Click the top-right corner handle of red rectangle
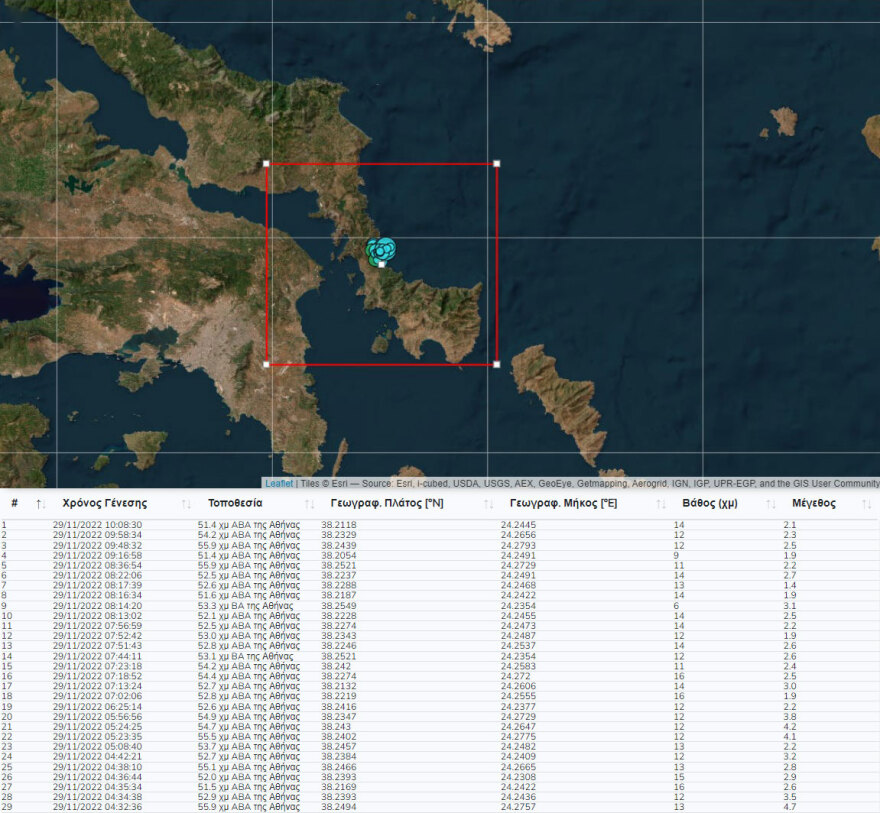 click(497, 163)
